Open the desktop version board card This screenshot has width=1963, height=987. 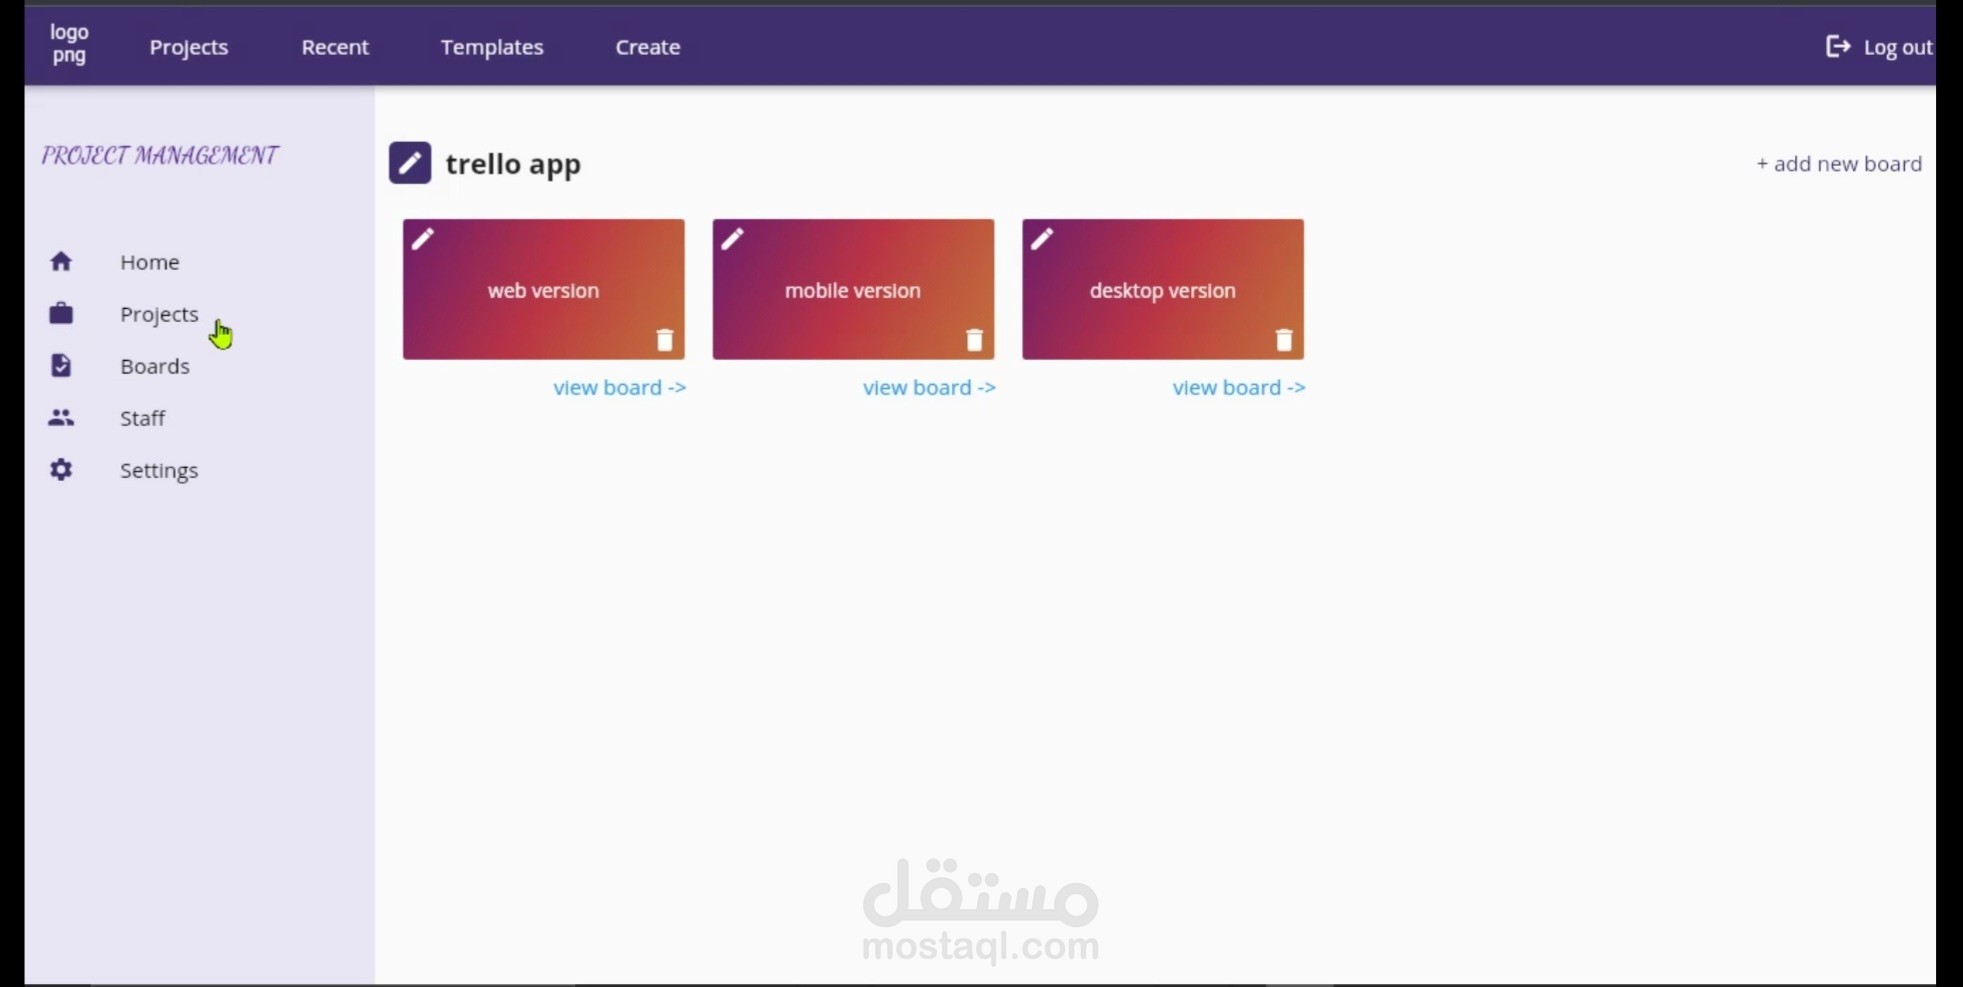(1163, 289)
